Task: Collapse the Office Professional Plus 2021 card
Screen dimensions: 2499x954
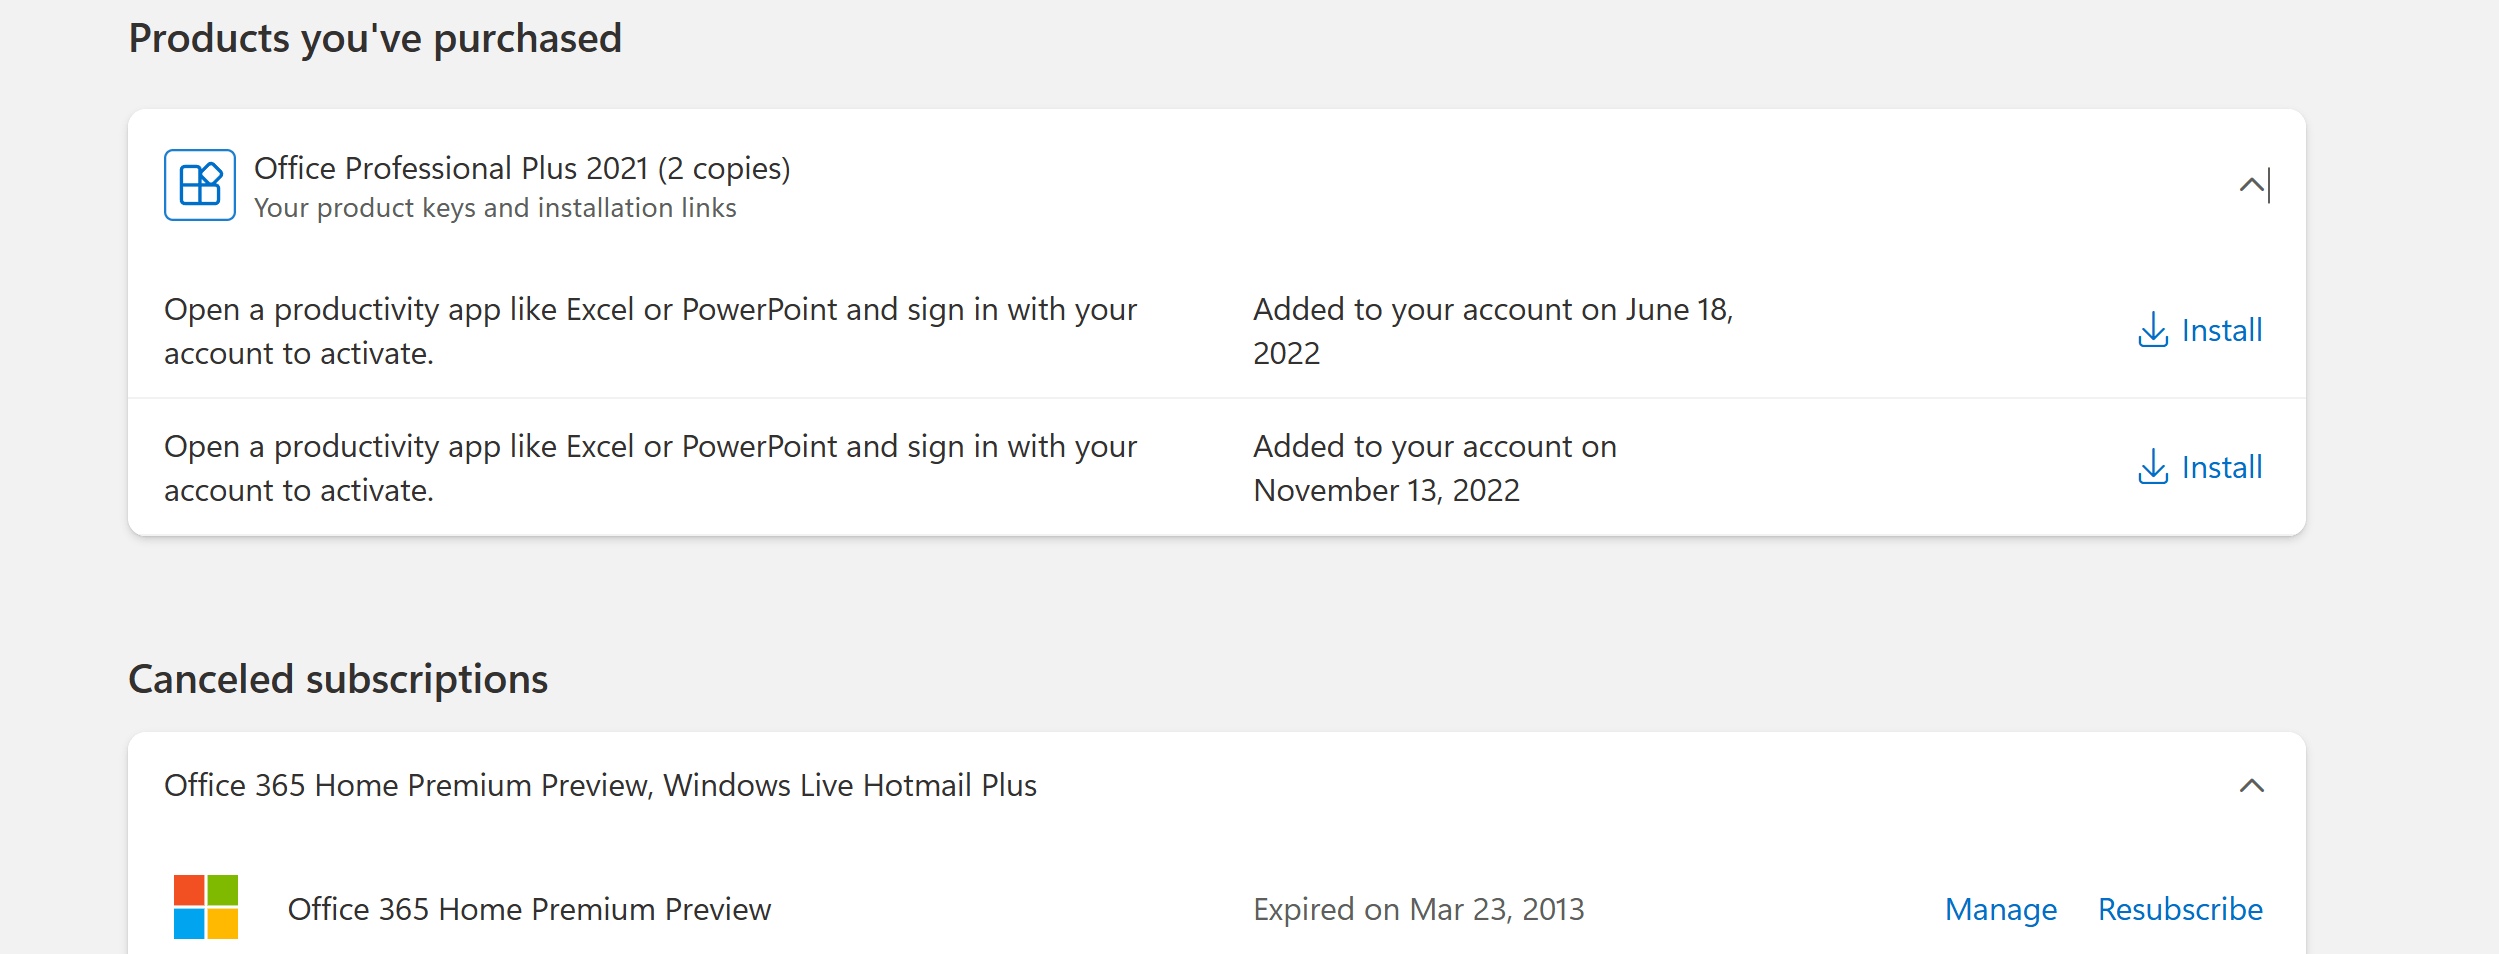Action: [x=2252, y=185]
